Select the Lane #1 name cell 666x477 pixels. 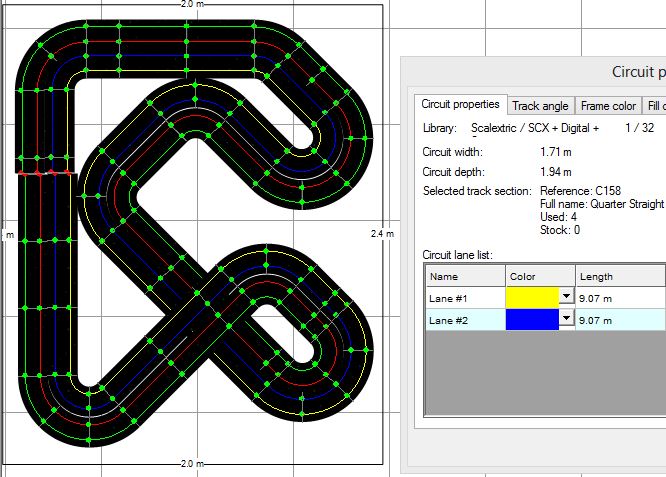tap(464, 298)
